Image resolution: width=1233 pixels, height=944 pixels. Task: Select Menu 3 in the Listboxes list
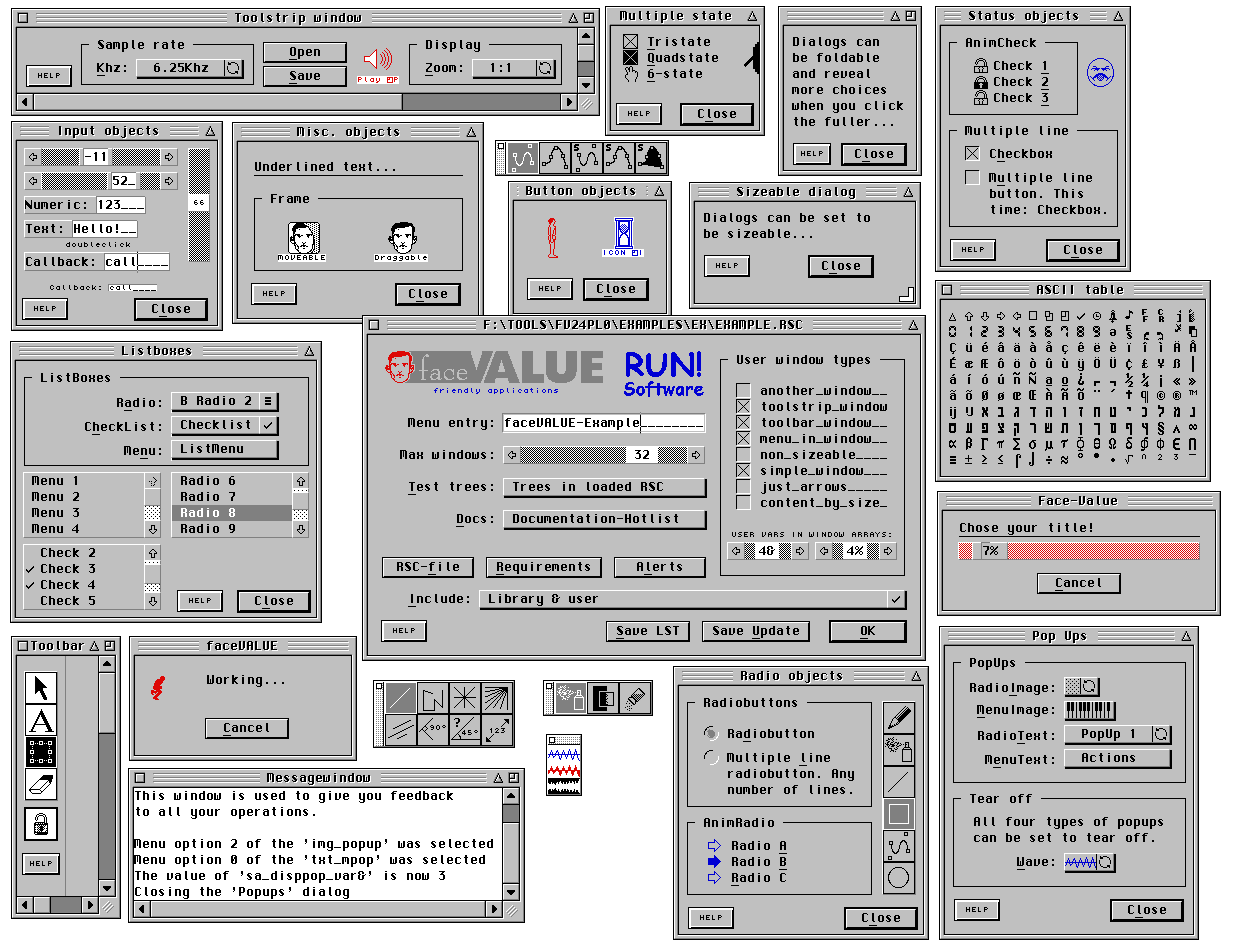coord(84,513)
